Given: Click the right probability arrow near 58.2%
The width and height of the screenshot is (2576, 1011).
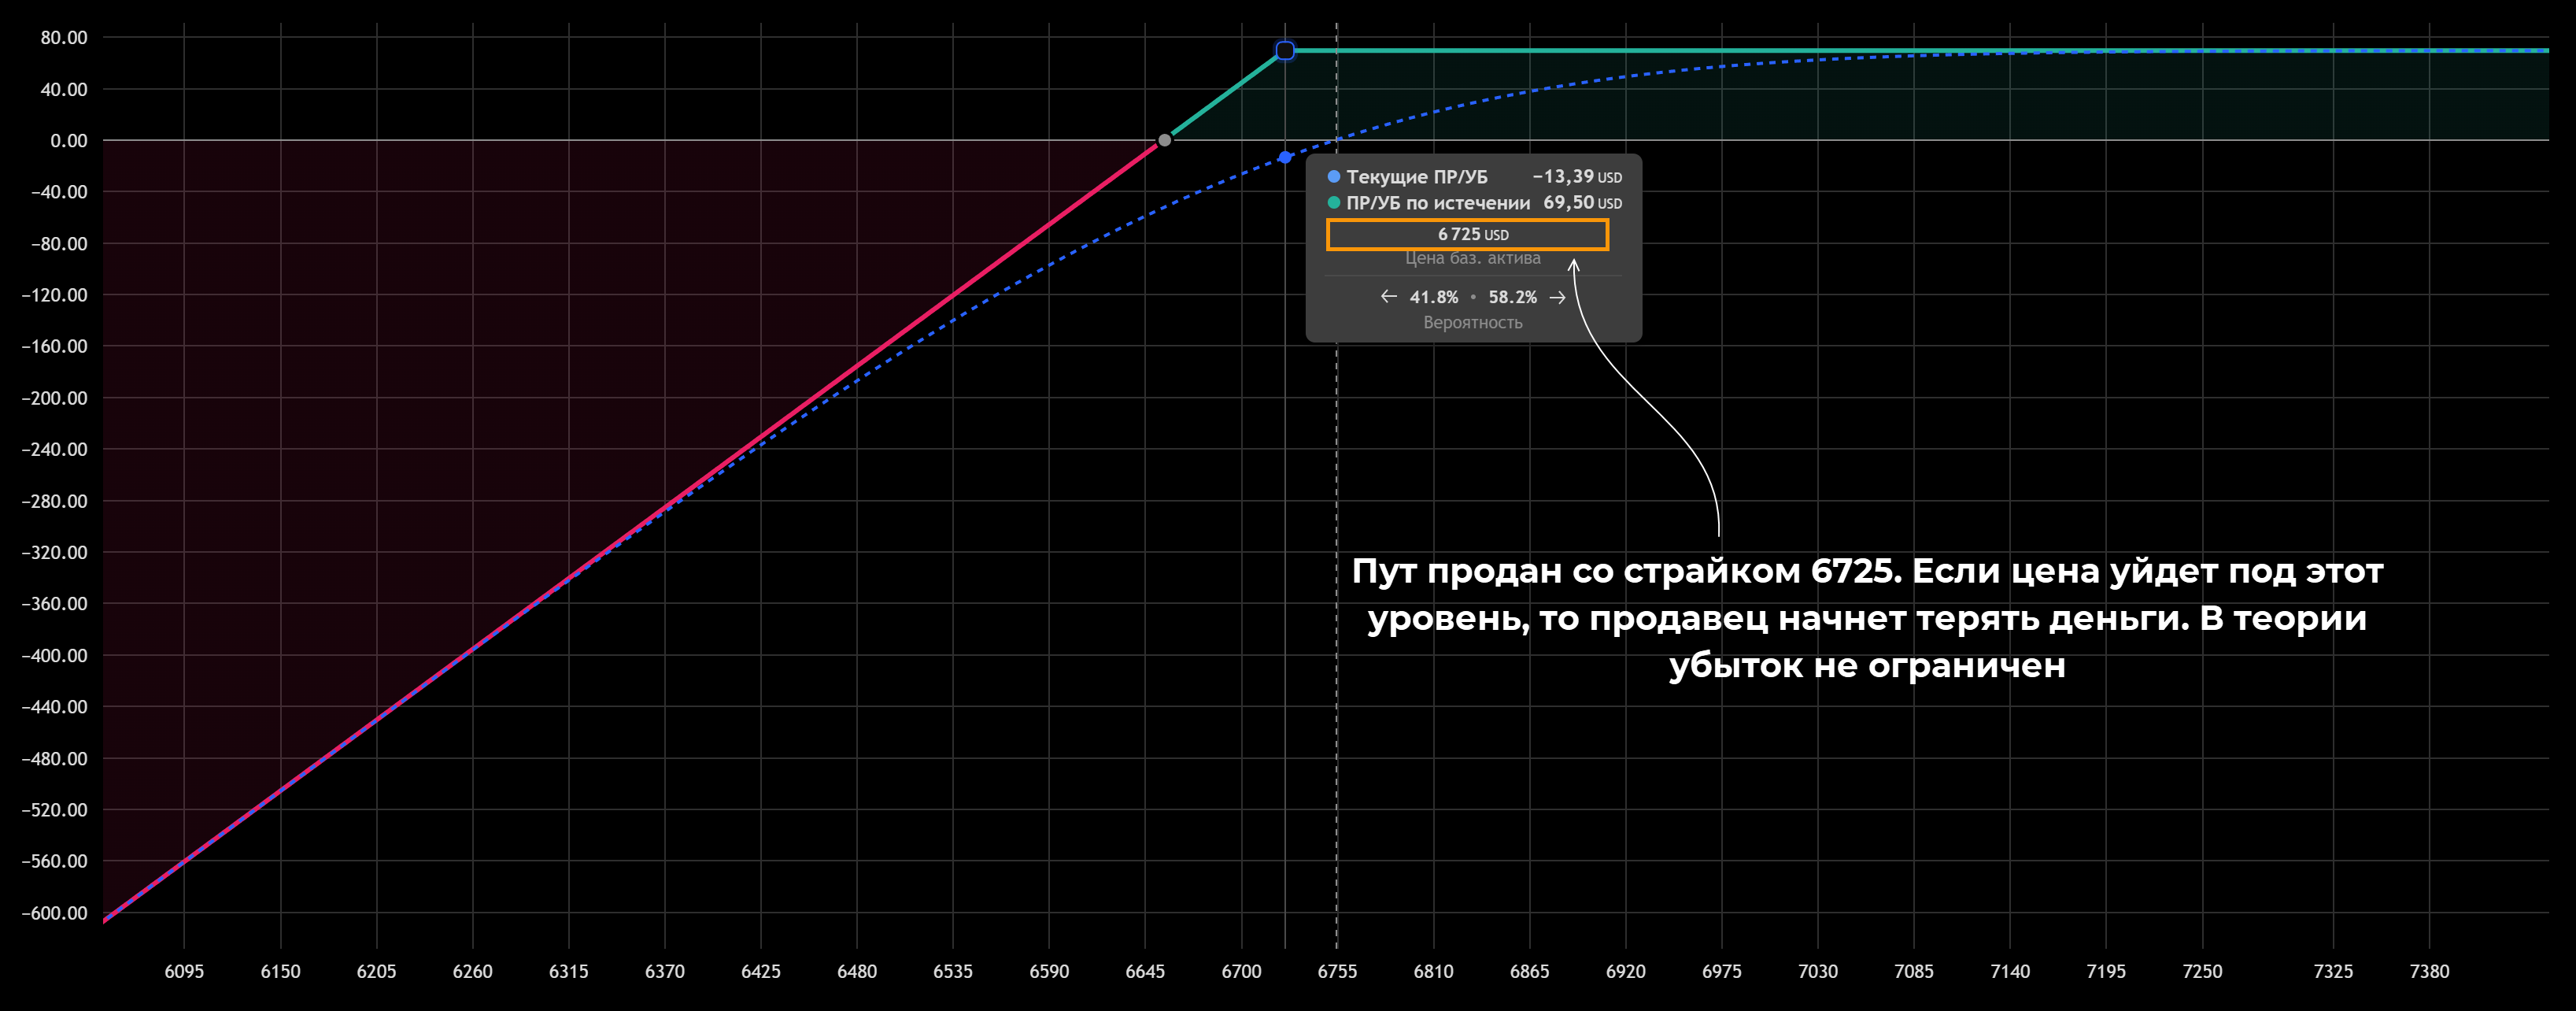Looking at the screenshot, I should click(1557, 297).
